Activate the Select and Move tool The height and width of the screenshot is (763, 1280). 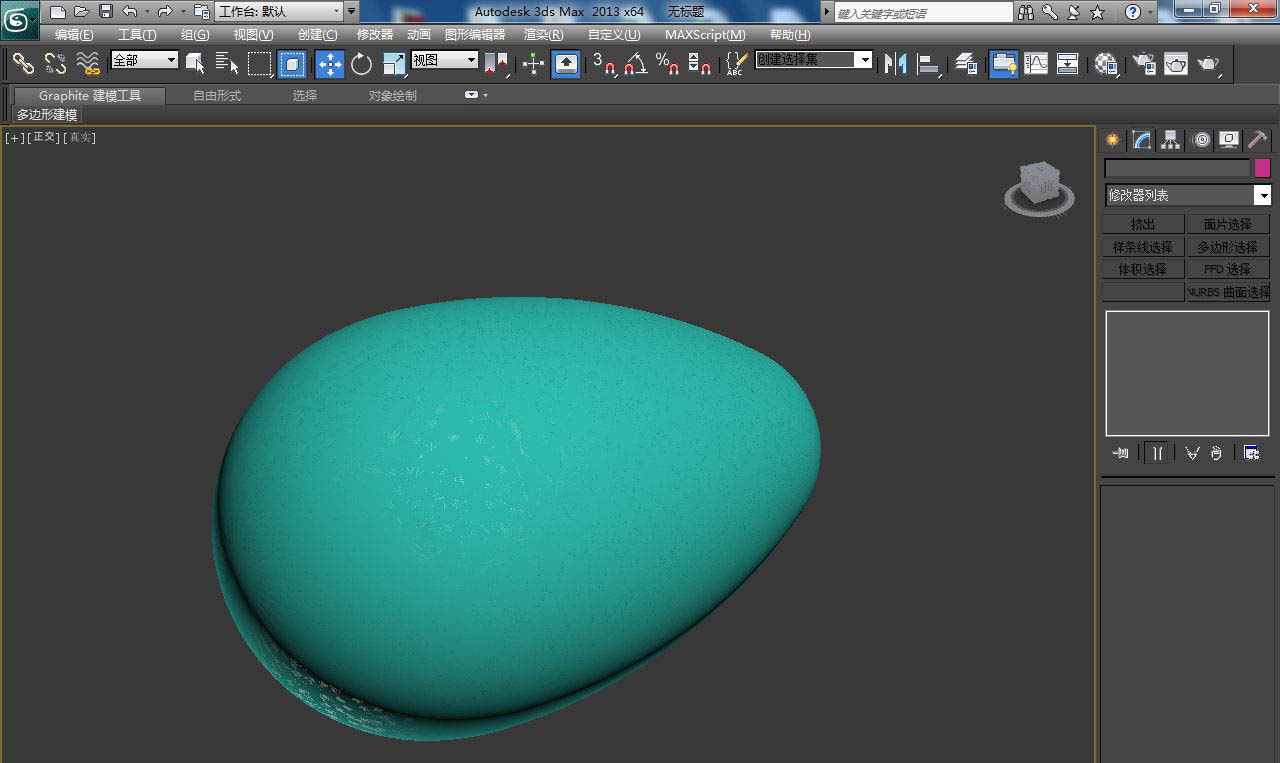coord(329,64)
